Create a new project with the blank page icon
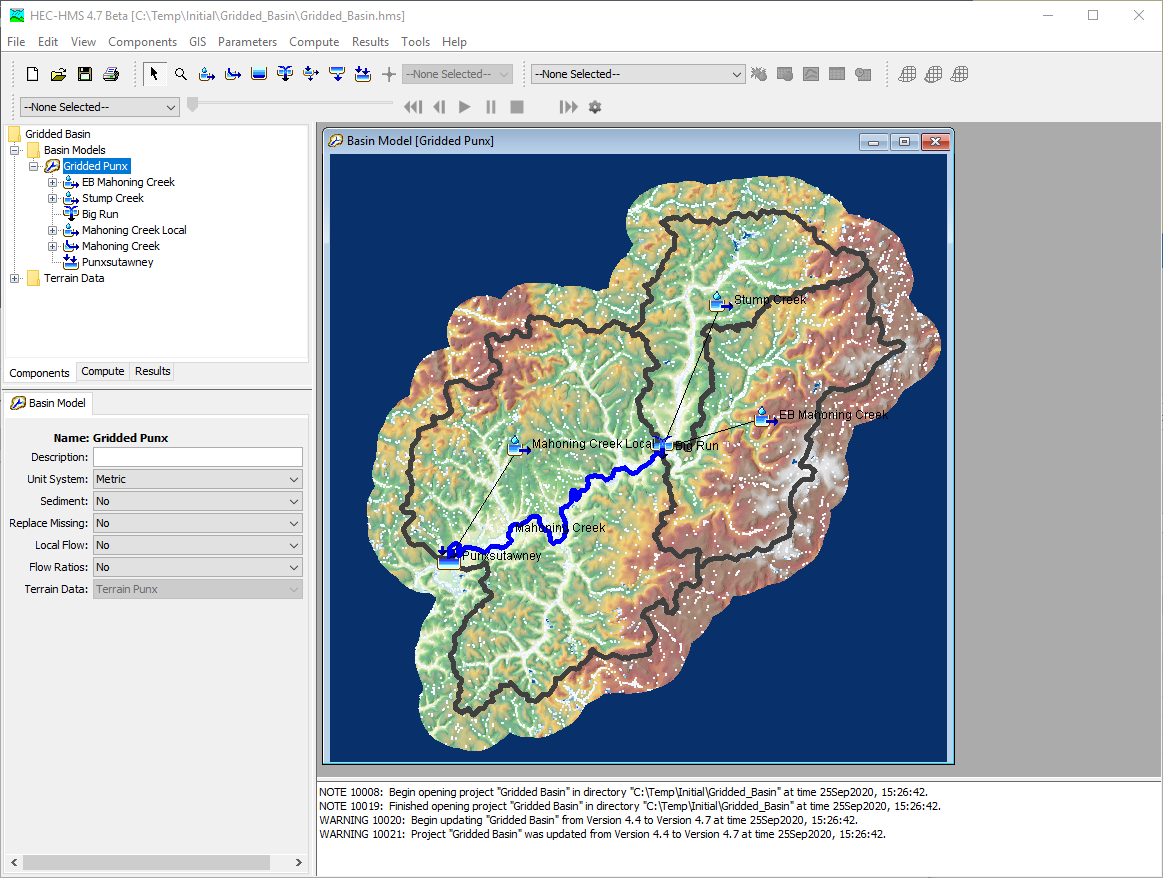 click(32, 74)
